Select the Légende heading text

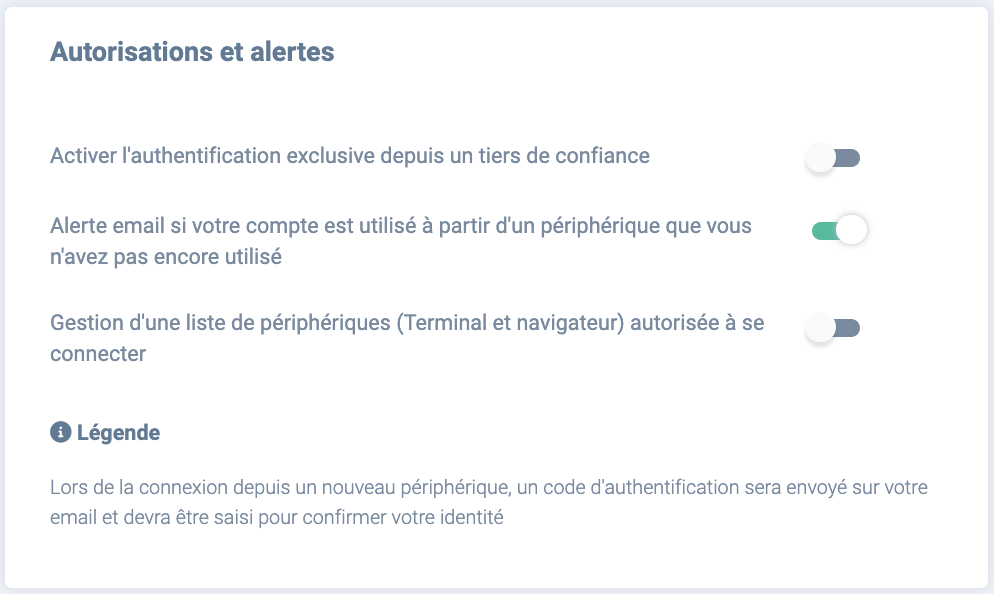tap(119, 433)
